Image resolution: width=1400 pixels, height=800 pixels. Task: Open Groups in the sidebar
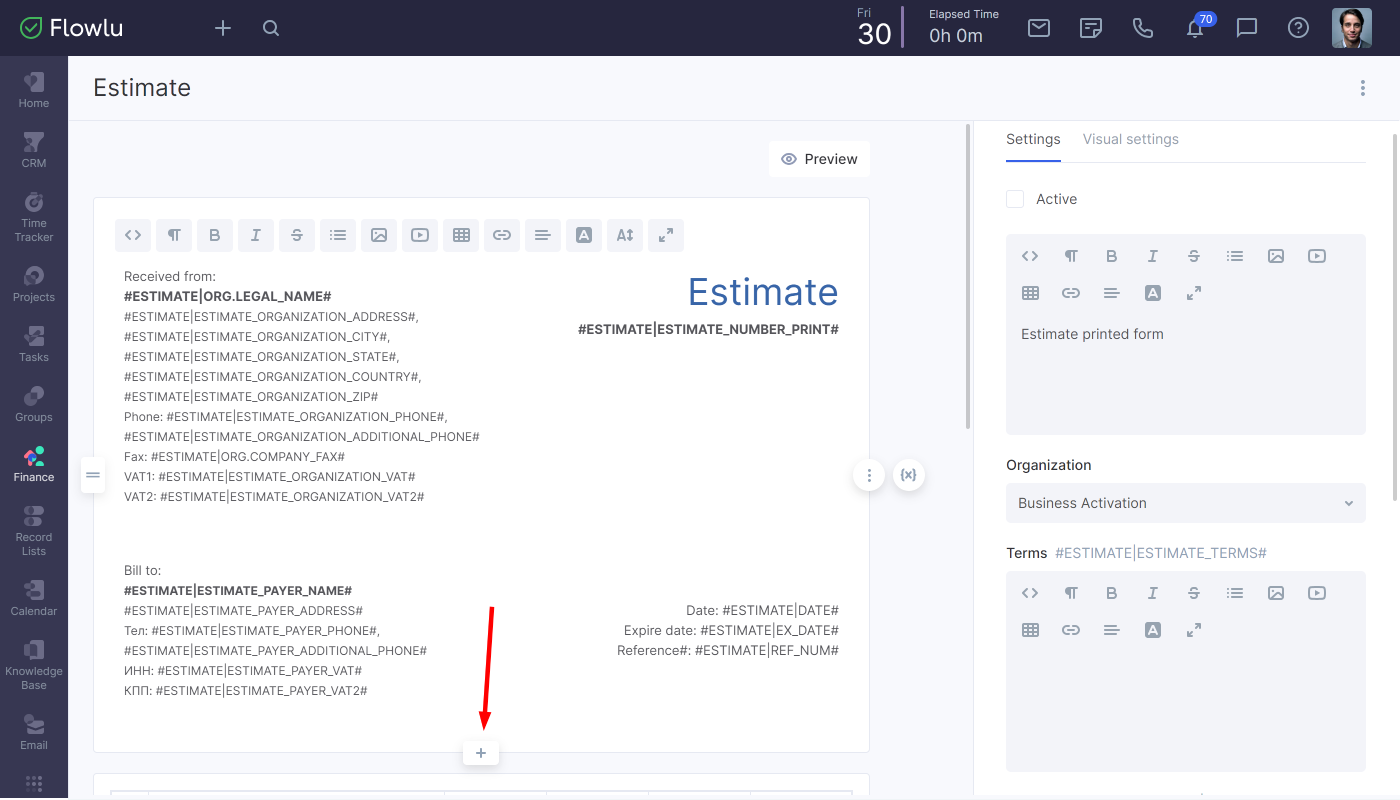pyautogui.click(x=34, y=404)
